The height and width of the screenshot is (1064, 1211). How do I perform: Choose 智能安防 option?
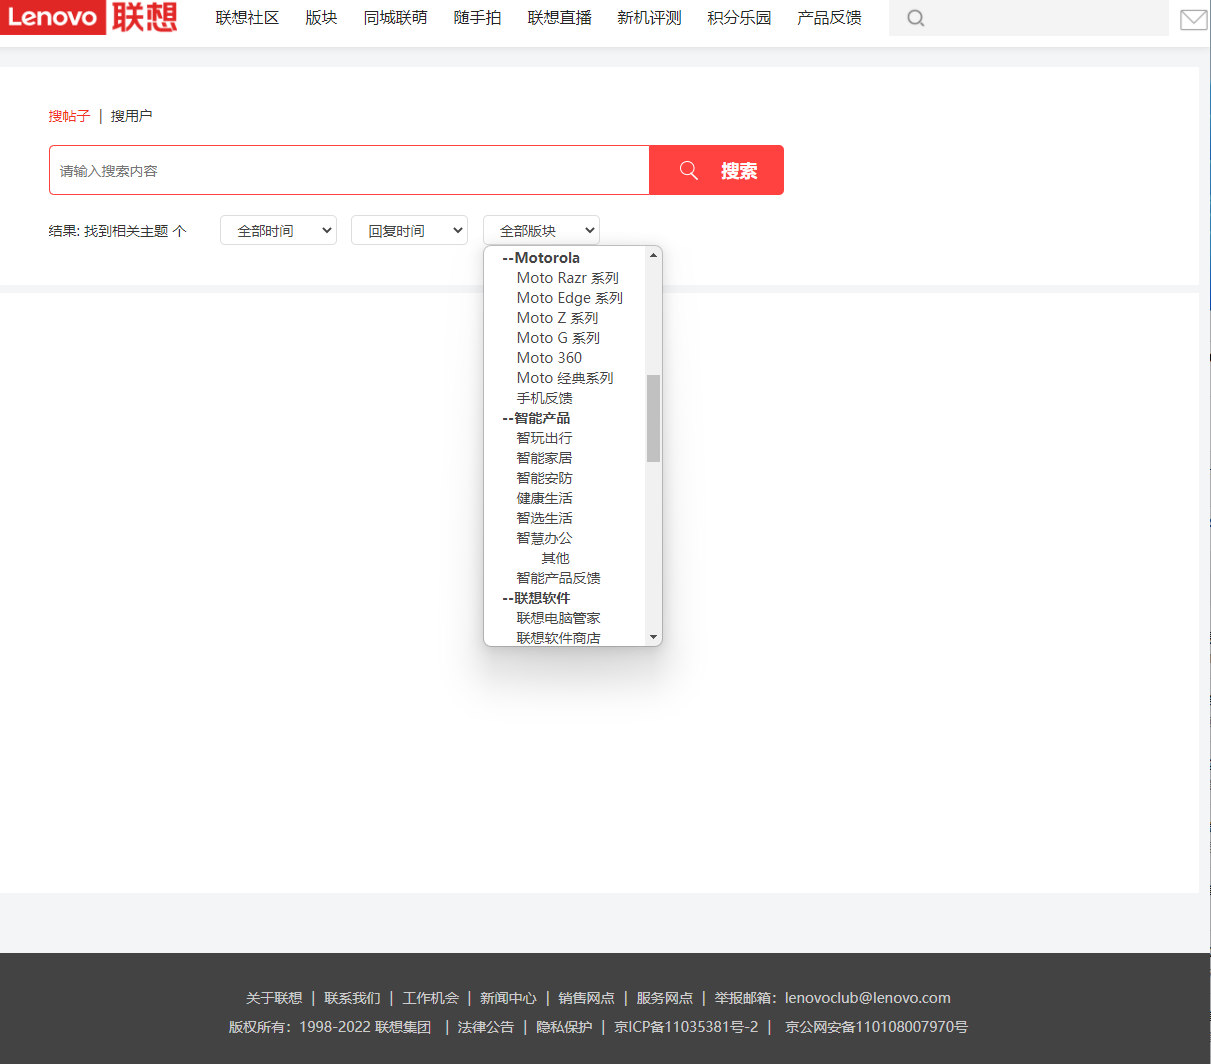click(x=544, y=478)
